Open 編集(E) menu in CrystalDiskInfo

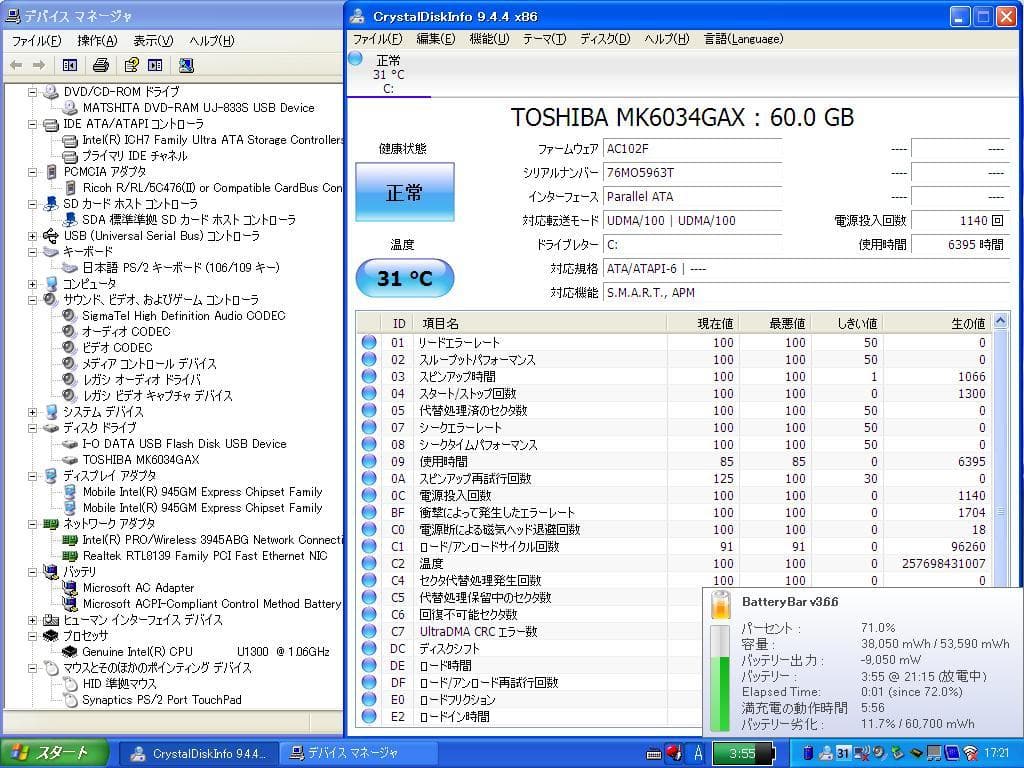pos(436,39)
